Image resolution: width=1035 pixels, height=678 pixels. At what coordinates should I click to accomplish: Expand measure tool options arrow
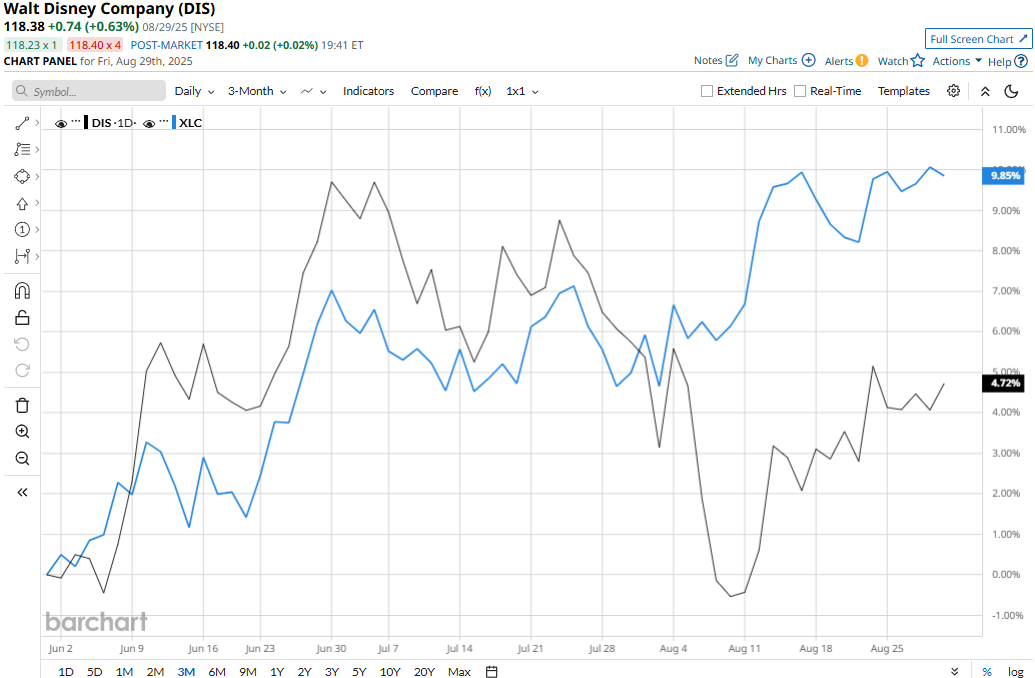coord(37,256)
